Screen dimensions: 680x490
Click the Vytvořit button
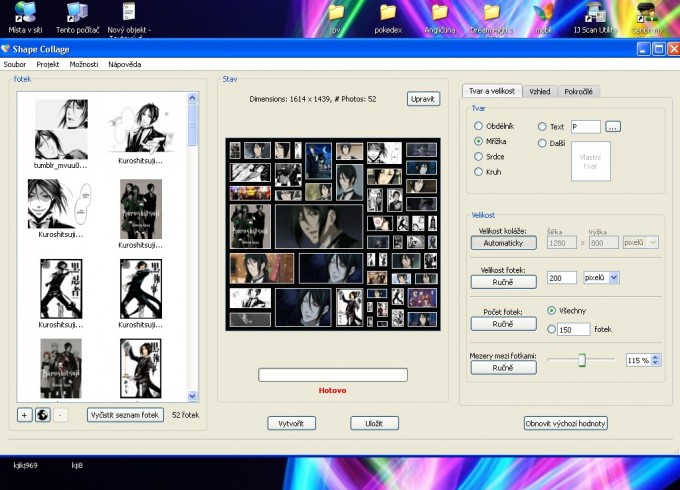point(291,423)
